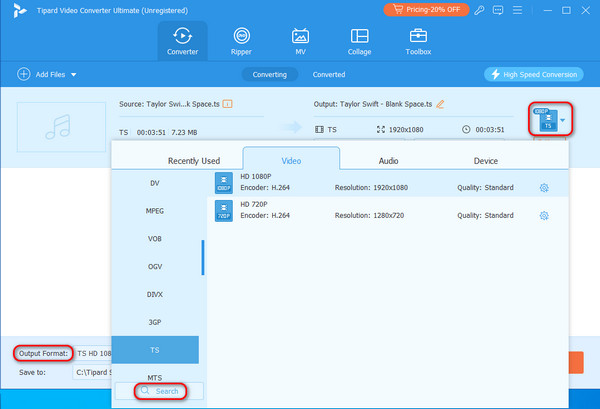Click the output resolution 1920x1080 text

click(406, 130)
